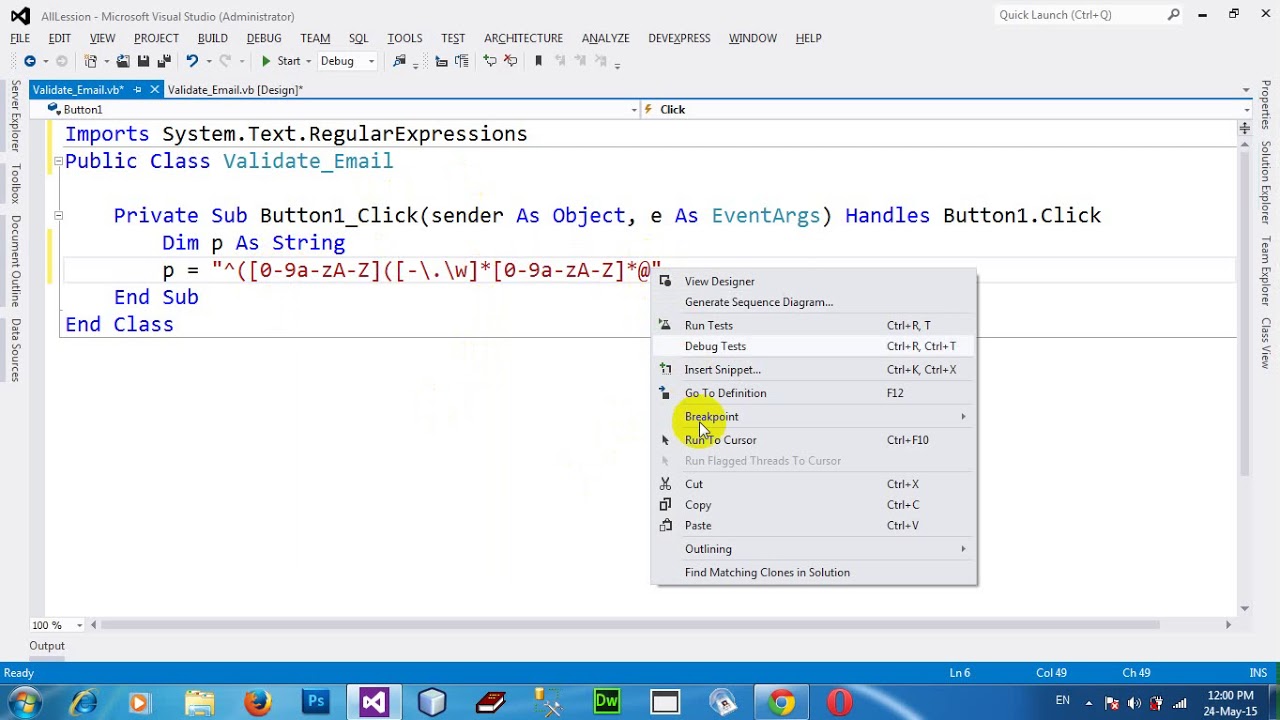Navigate backward with the blue back arrow

pyautogui.click(x=30, y=61)
